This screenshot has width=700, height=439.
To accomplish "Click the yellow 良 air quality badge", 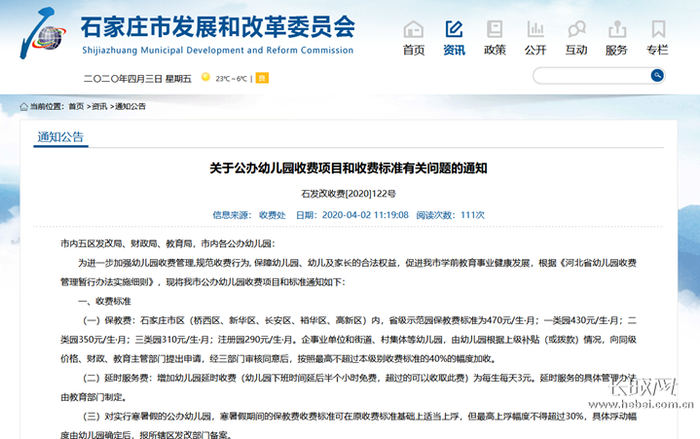I will [262, 78].
